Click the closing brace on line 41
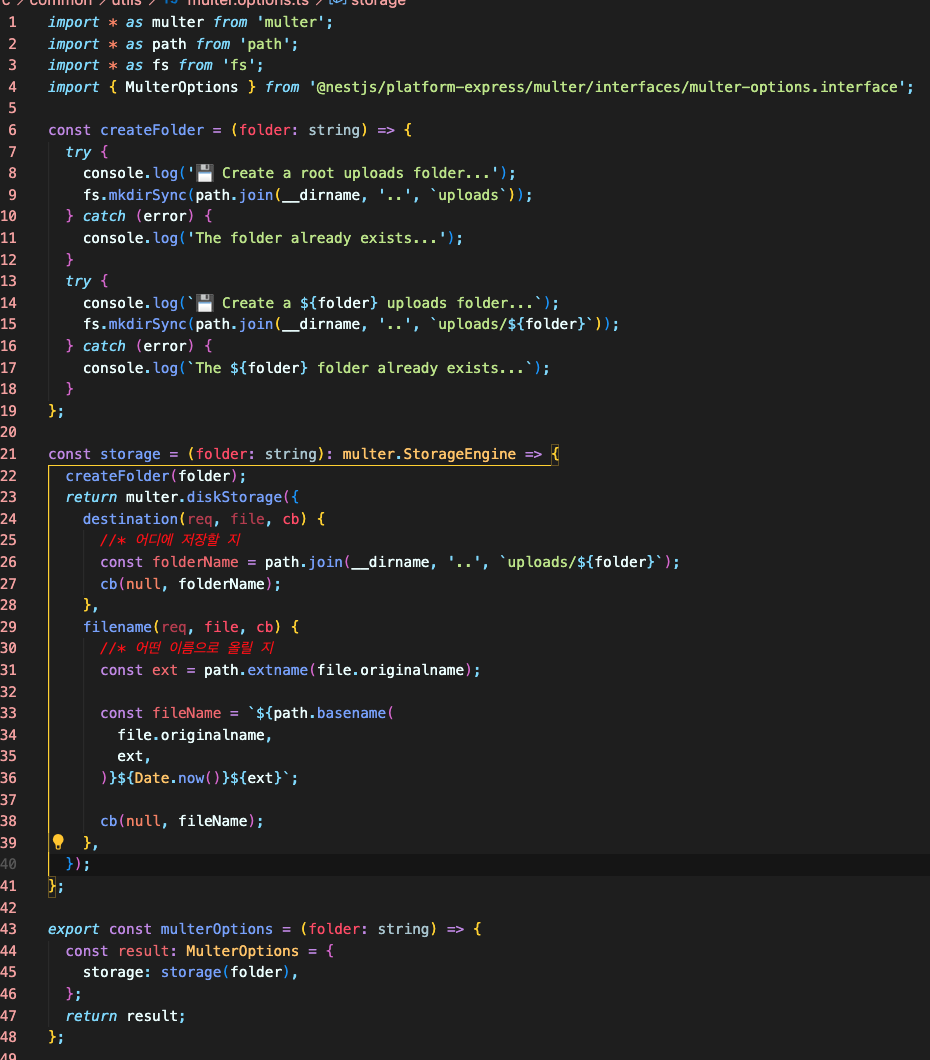930x1060 pixels. click(52, 886)
